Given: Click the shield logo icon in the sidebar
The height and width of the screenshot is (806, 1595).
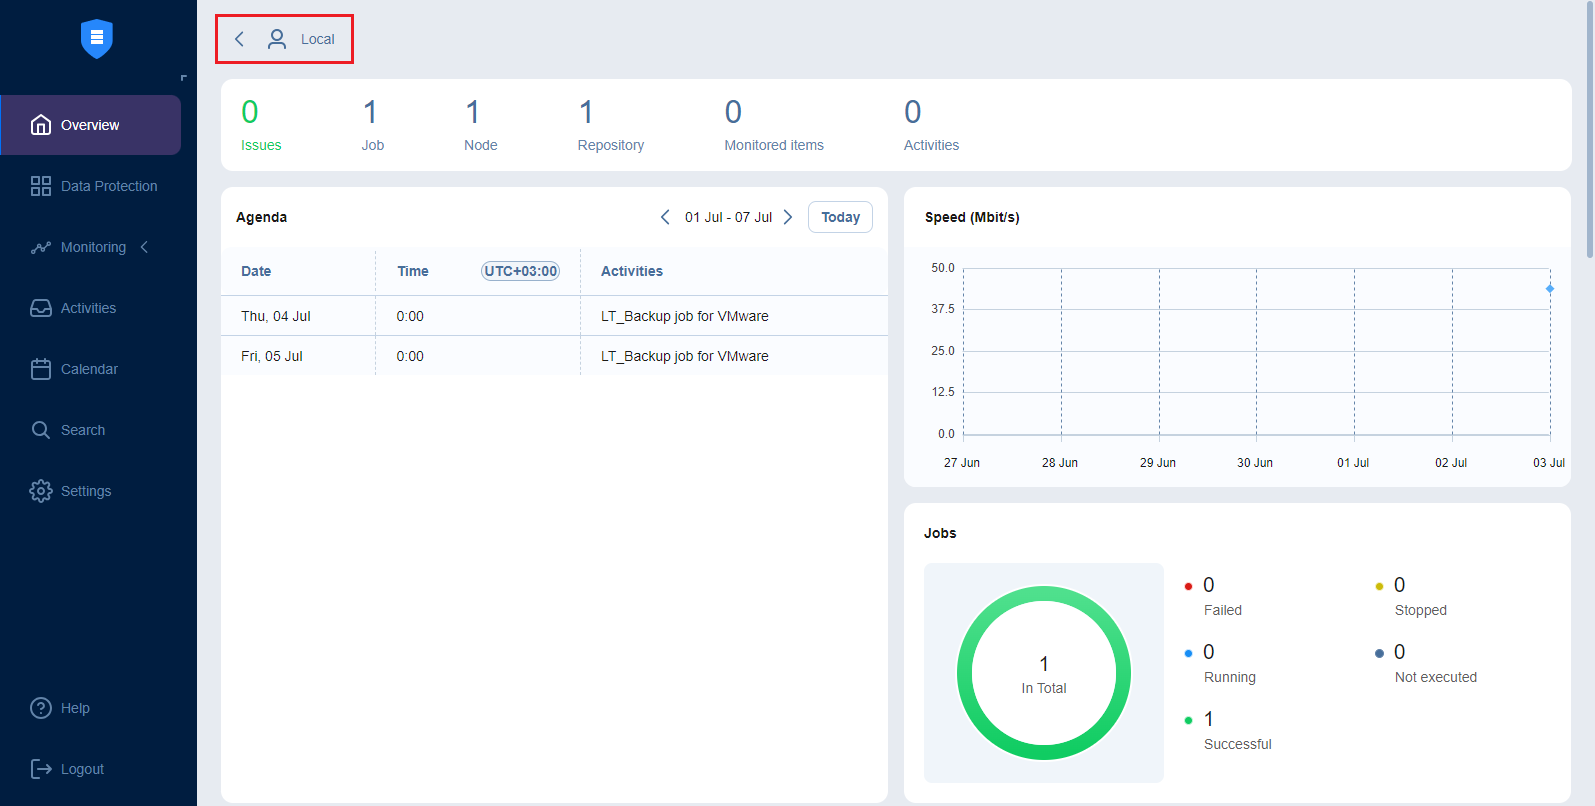Looking at the screenshot, I should (97, 39).
